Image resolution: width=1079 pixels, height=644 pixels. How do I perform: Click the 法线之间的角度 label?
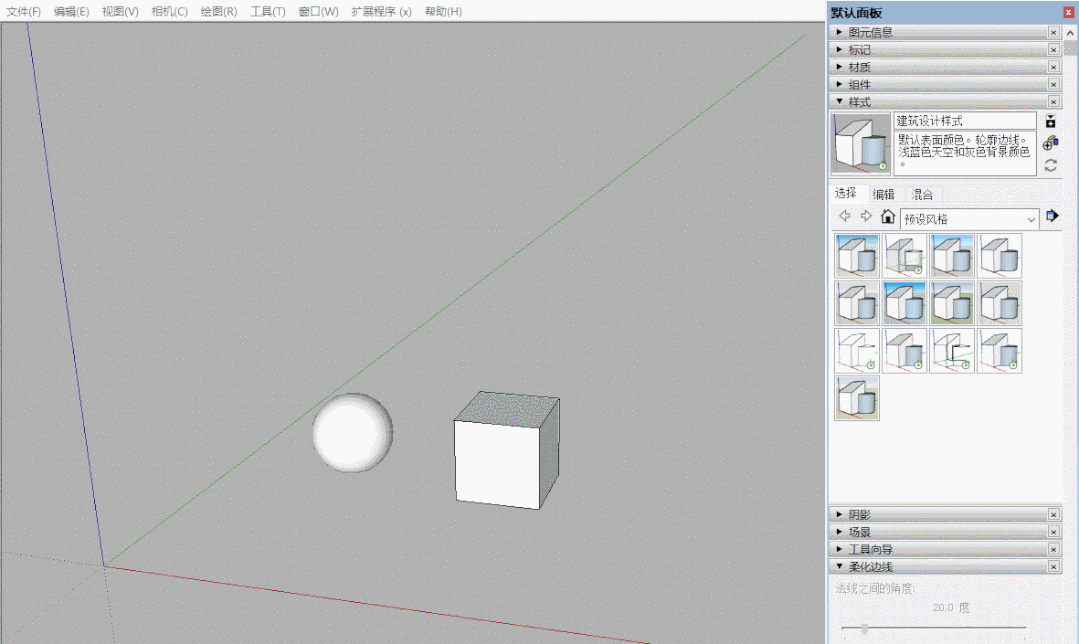pyautogui.click(x=875, y=589)
